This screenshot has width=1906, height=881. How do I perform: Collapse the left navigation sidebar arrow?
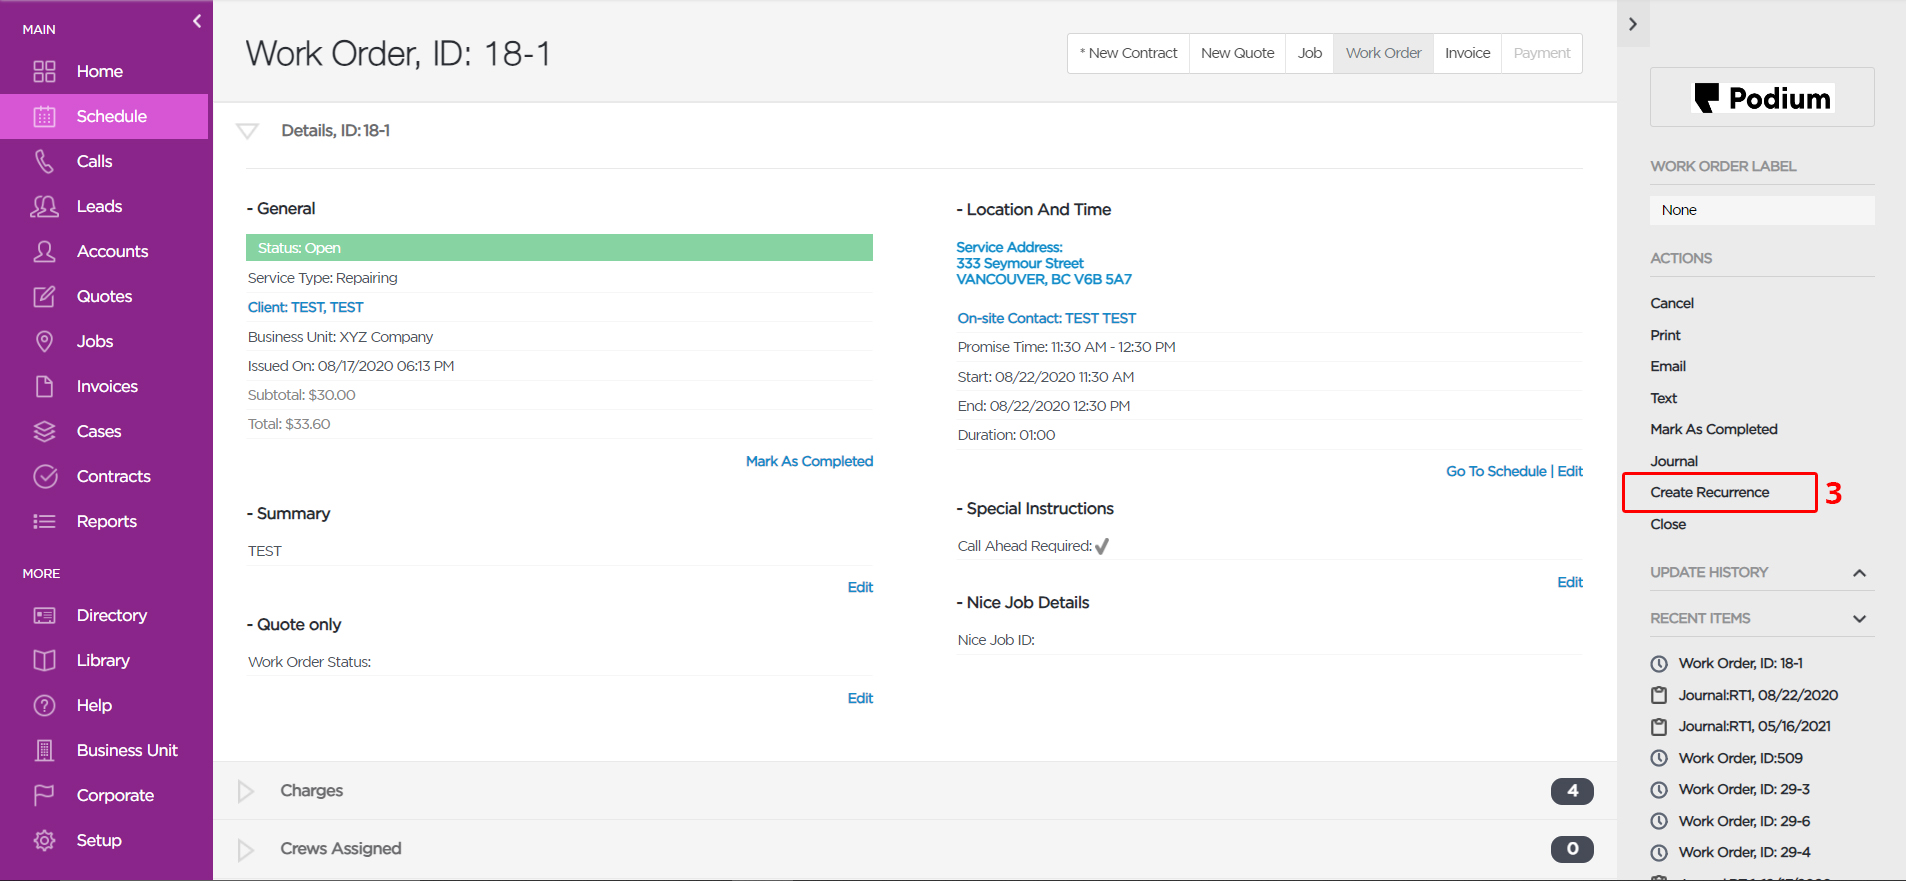pyautogui.click(x=197, y=21)
